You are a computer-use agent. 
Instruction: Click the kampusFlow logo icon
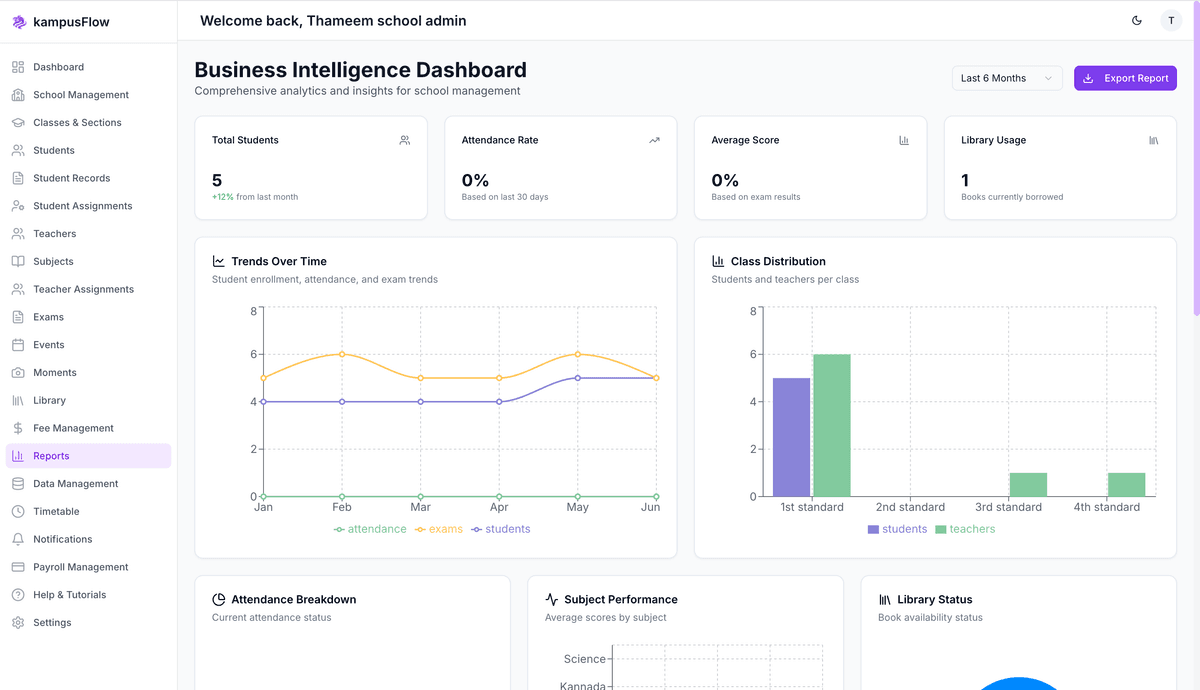click(x=17, y=20)
